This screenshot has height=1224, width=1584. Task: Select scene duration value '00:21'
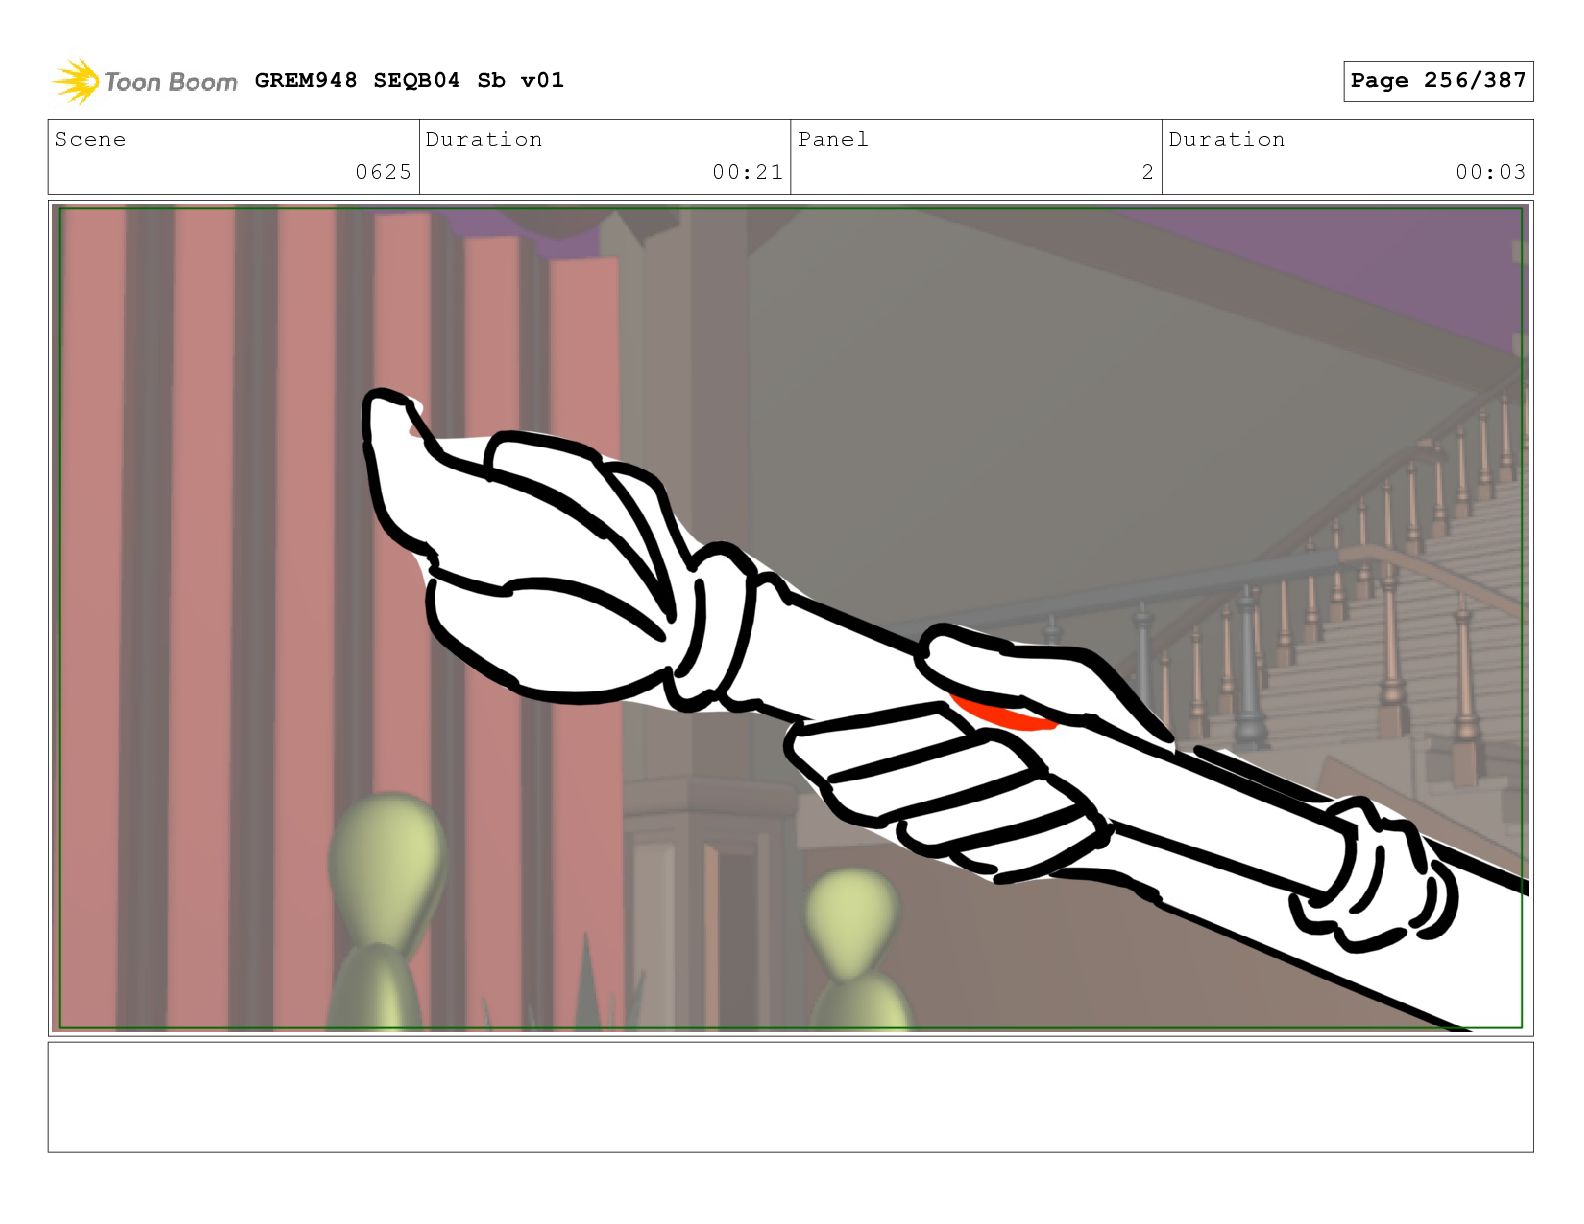pyautogui.click(x=748, y=172)
